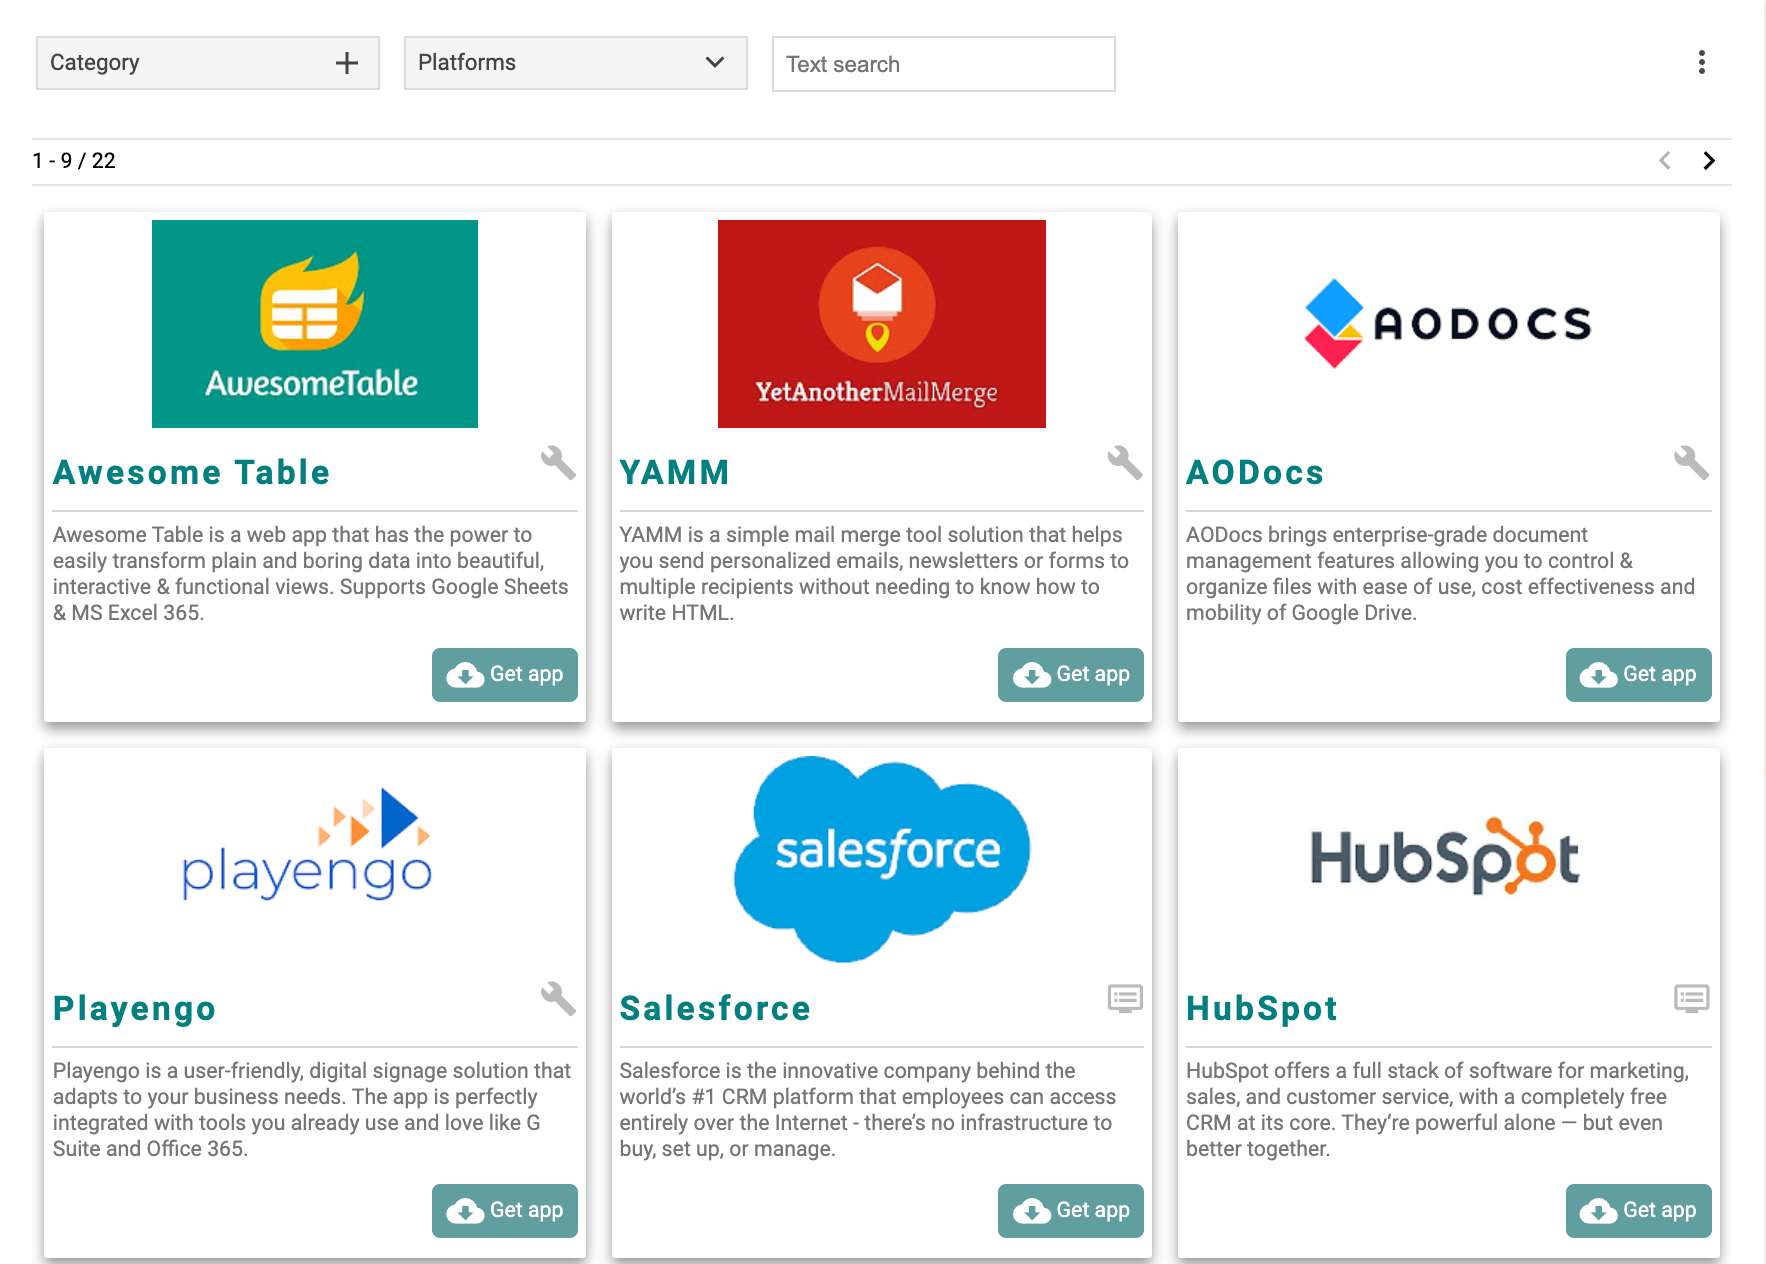1766x1264 pixels.
Task: Select the Awesome Table title
Action: pyautogui.click(x=192, y=472)
